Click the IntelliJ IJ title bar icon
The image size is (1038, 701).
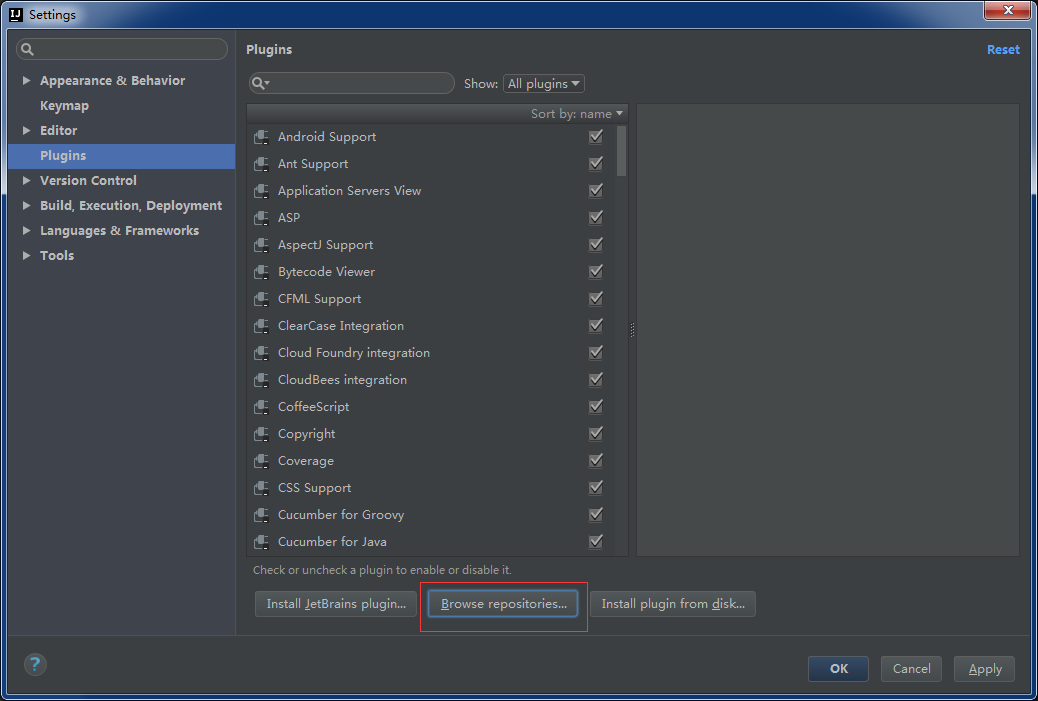click(16, 15)
